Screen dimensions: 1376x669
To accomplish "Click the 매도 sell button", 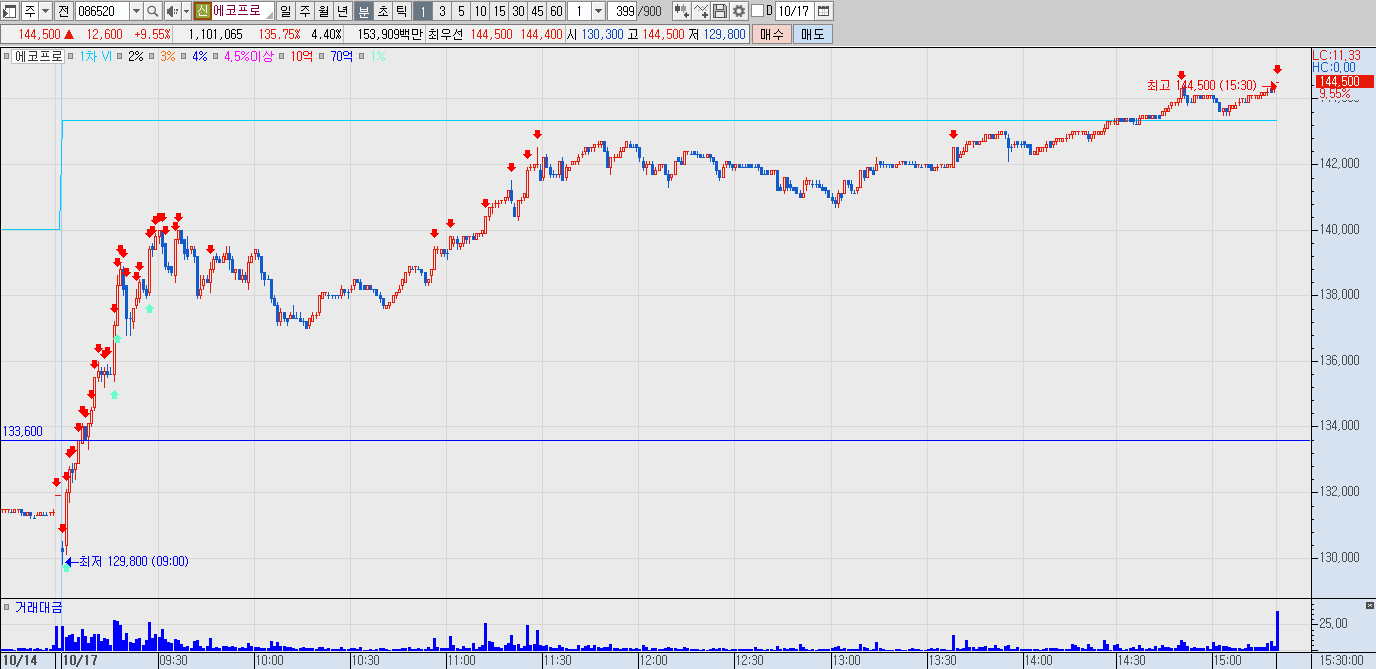I will pos(812,34).
